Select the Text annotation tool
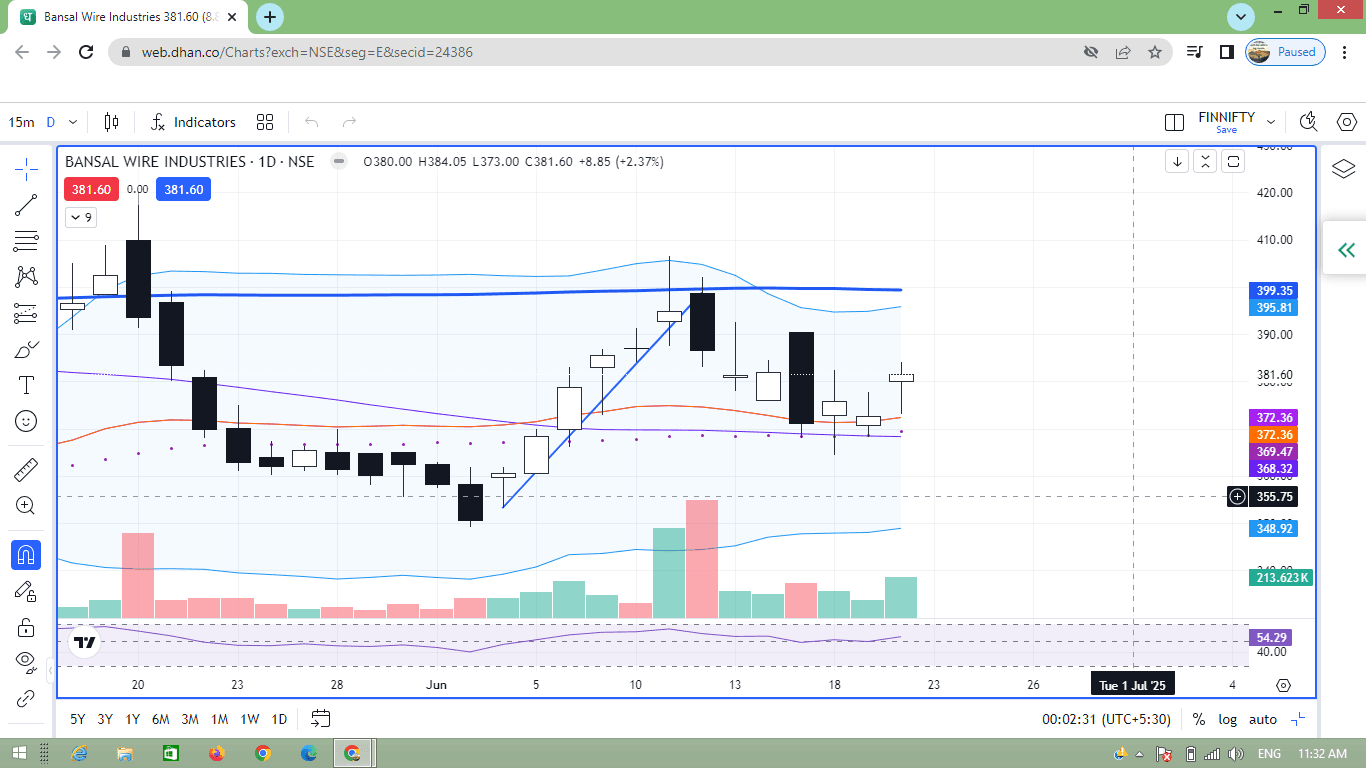The height and width of the screenshot is (768, 1366). pyautogui.click(x=26, y=385)
